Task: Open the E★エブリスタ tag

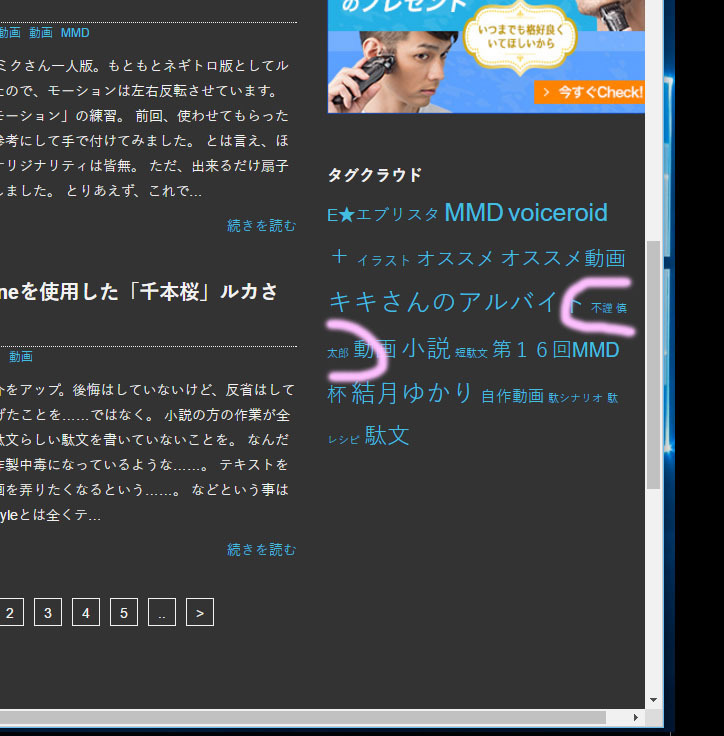Action: pos(383,215)
